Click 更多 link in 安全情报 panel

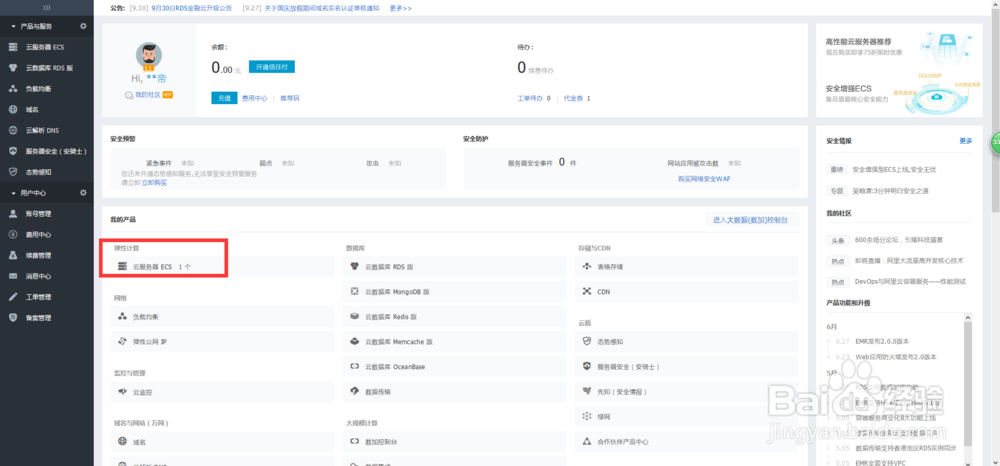pos(966,141)
